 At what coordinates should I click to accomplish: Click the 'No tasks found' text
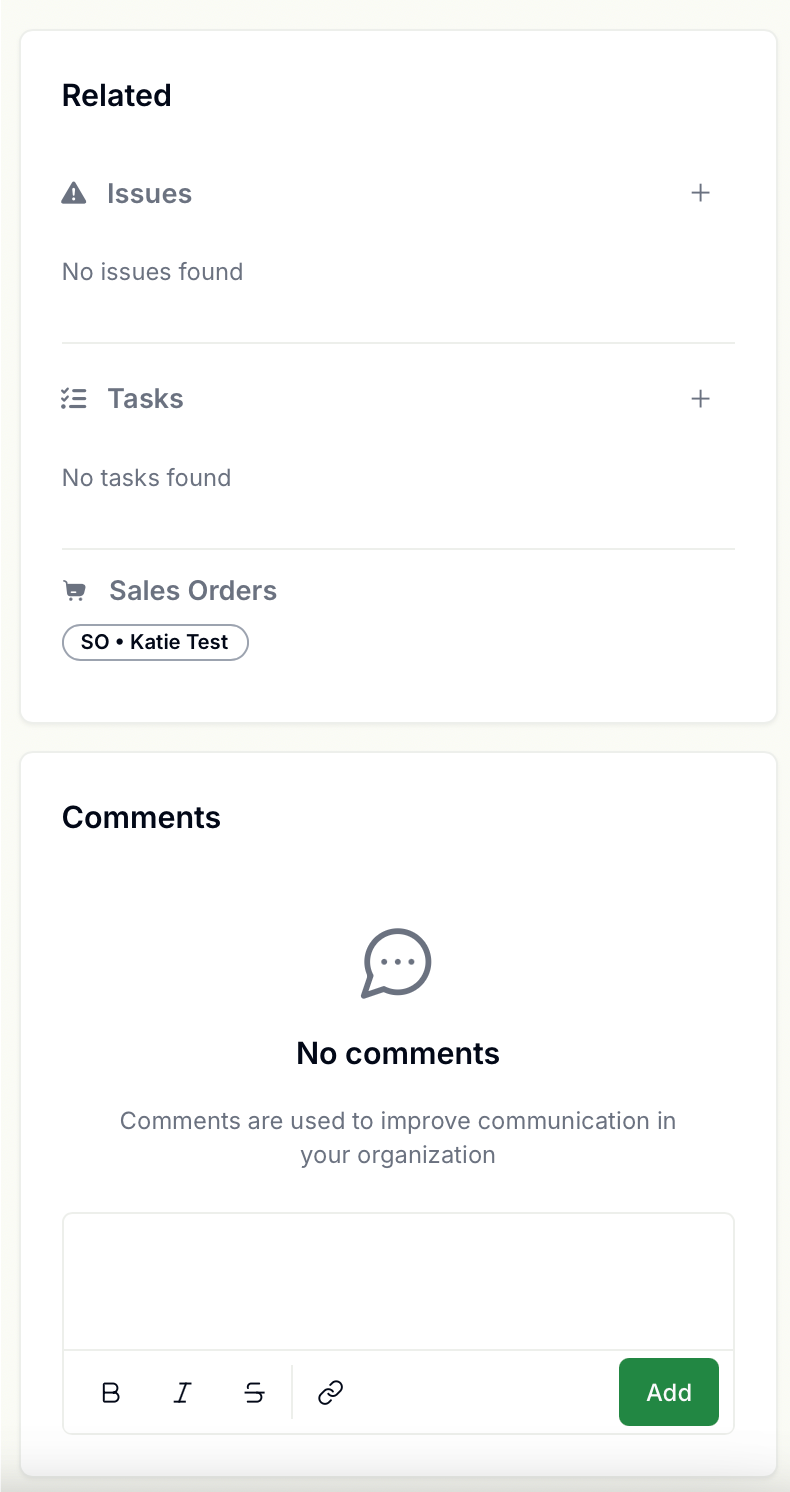pos(147,478)
